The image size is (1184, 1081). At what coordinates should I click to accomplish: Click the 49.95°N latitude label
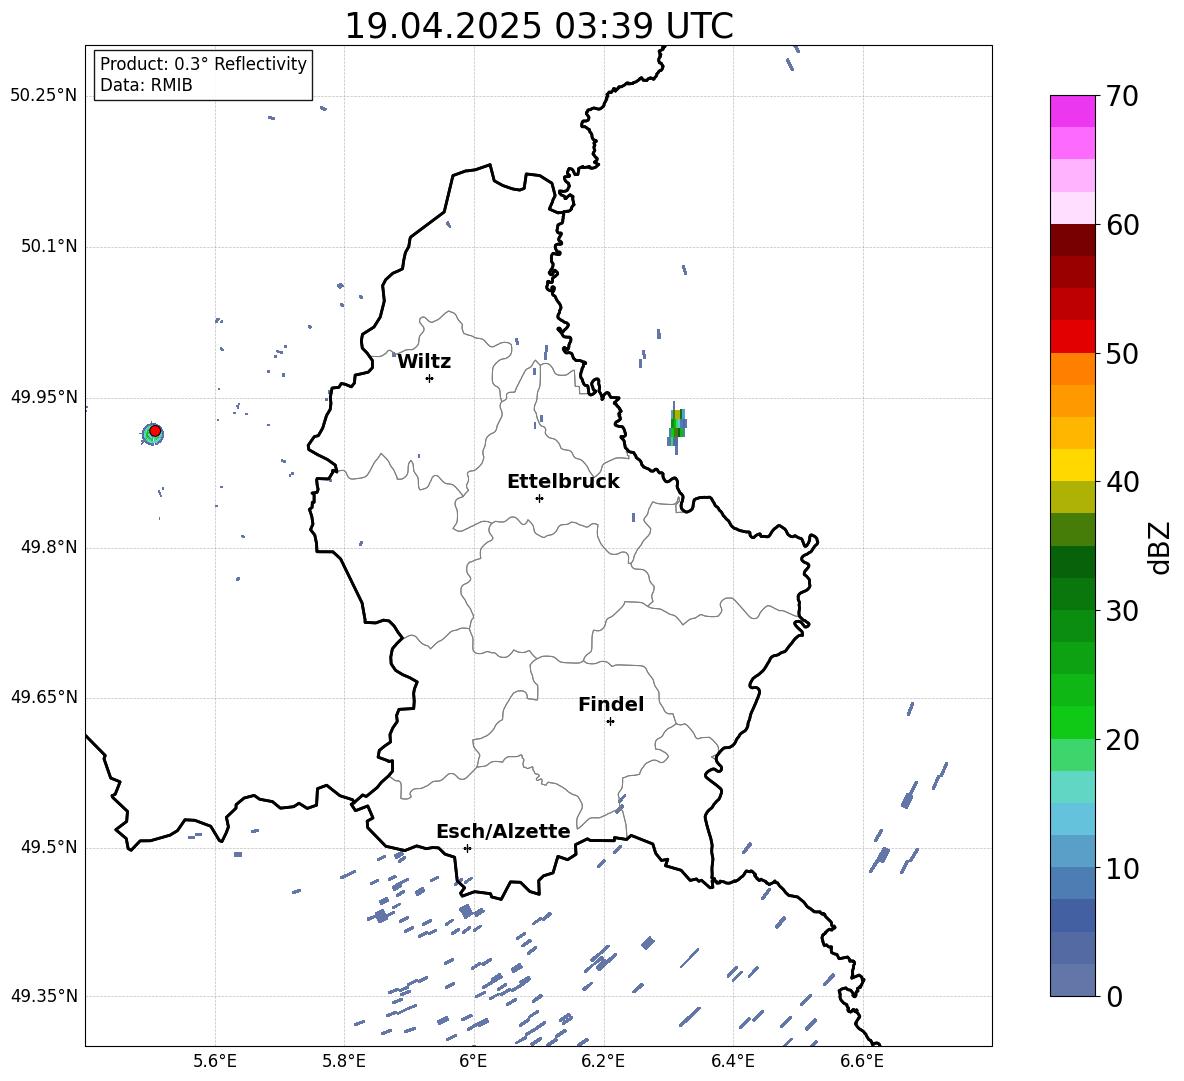(x=43, y=397)
